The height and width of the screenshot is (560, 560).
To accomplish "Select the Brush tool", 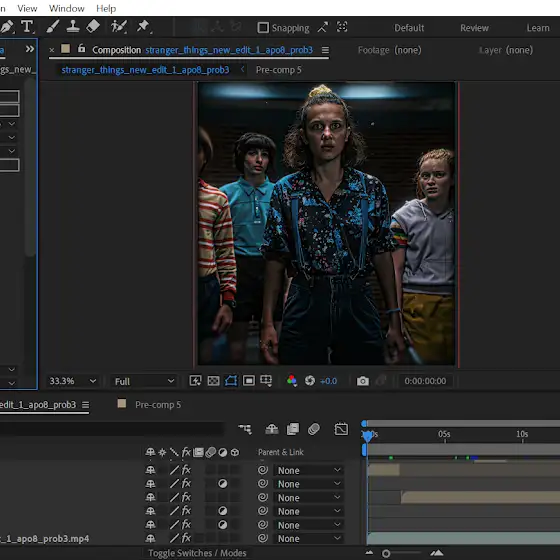I will tap(53, 27).
